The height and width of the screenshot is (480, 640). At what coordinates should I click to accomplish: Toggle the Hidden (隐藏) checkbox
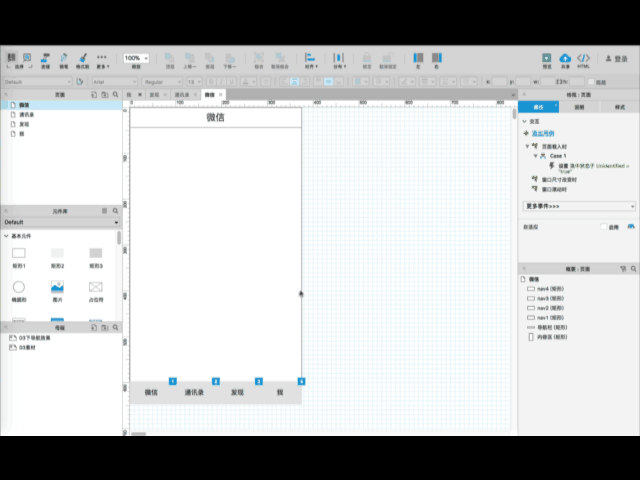pos(591,82)
